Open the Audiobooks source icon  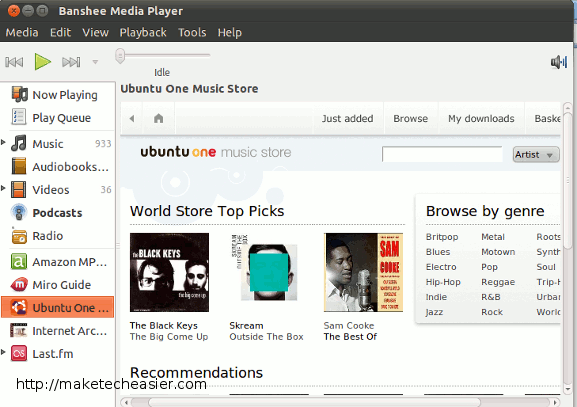(x=19, y=166)
